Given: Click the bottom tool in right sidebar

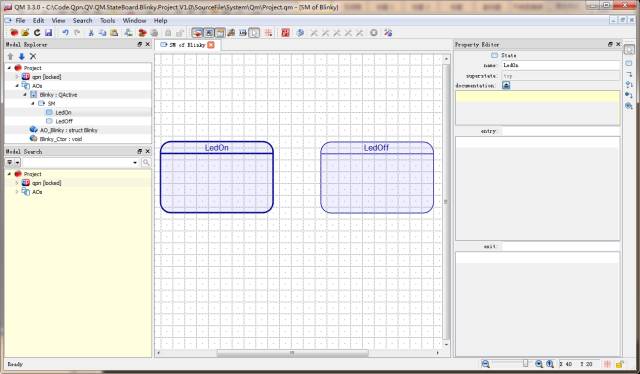Looking at the screenshot, I should click(629, 106).
